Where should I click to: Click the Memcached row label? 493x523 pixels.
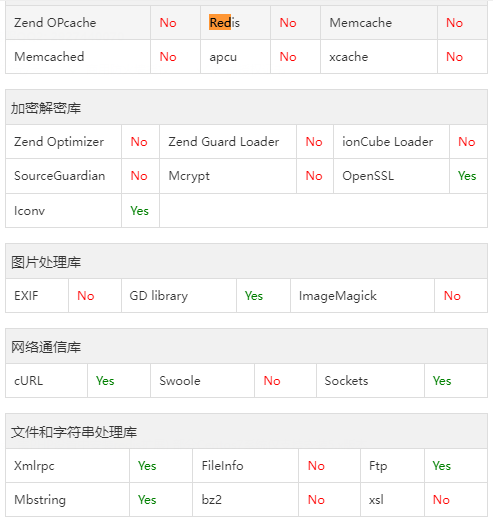point(49,57)
